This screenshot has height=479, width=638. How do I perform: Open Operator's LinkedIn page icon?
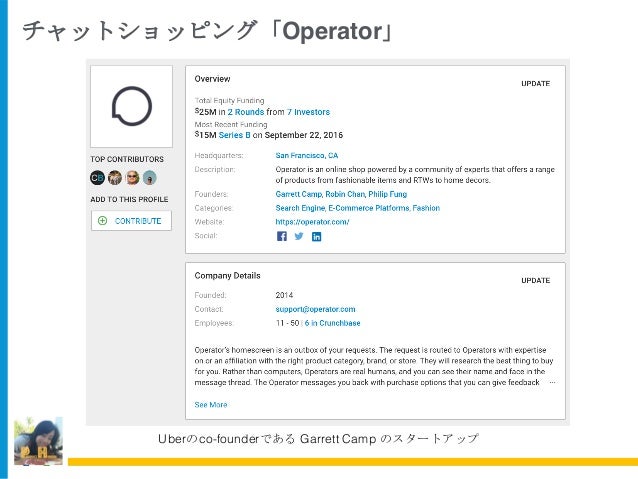[x=317, y=236]
